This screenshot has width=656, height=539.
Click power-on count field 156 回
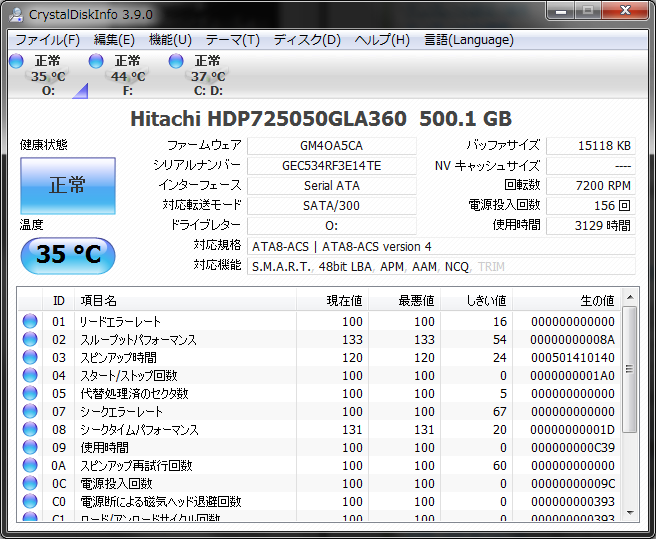coord(591,205)
